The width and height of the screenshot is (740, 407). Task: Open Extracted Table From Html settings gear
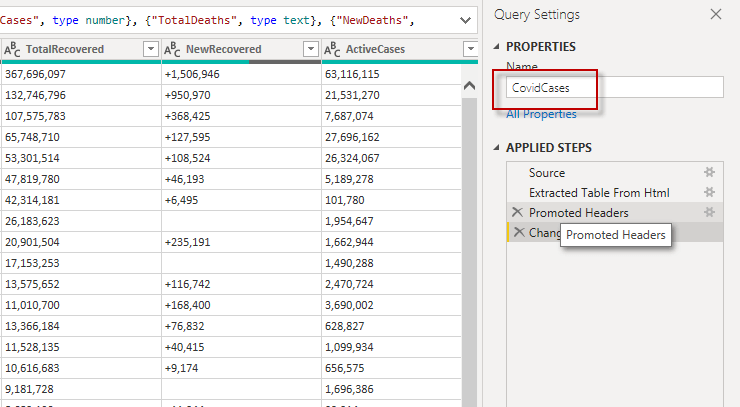point(709,192)
